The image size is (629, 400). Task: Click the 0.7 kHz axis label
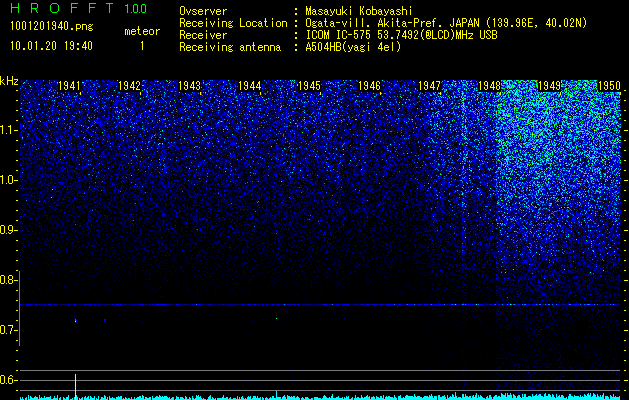[9, 330]
